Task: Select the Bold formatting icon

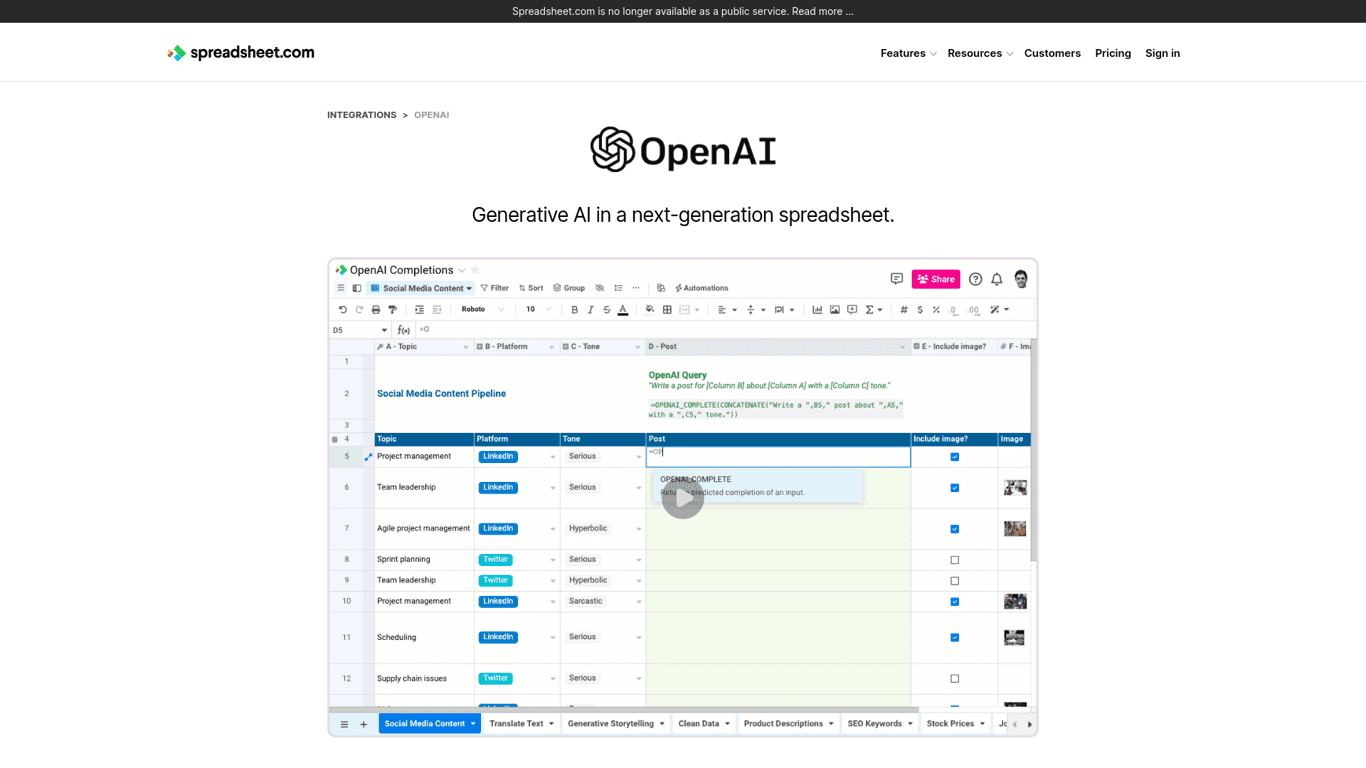Action: [574, 309]
